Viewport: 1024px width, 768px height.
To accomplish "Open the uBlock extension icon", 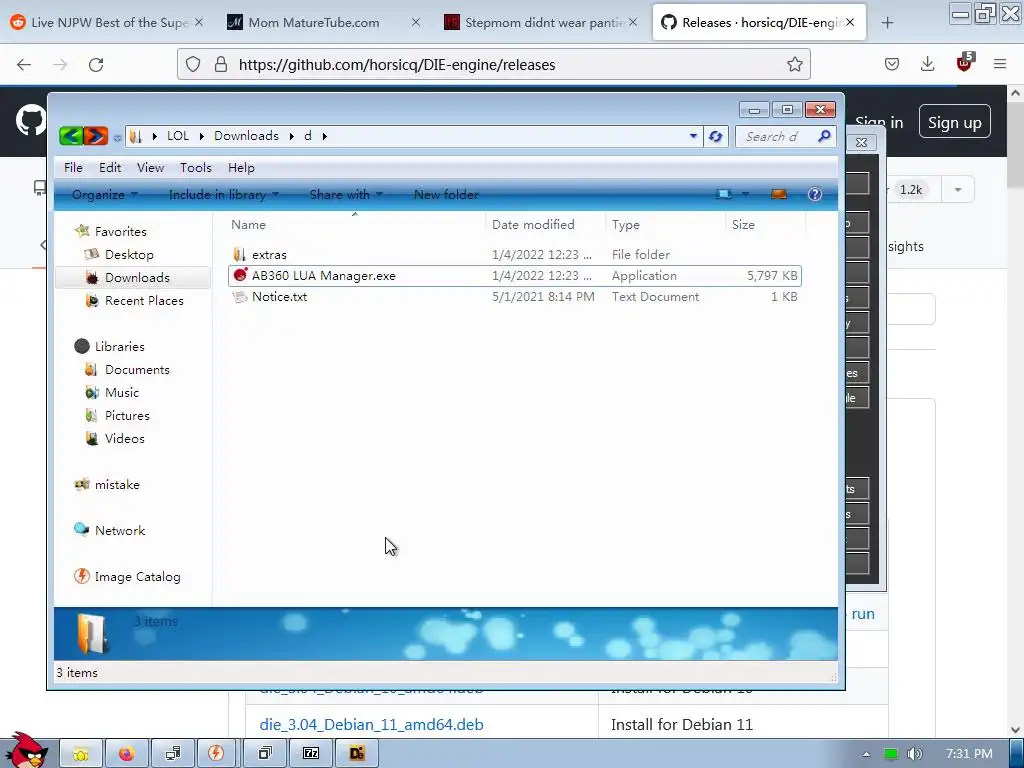I will (x=965, y=63).
